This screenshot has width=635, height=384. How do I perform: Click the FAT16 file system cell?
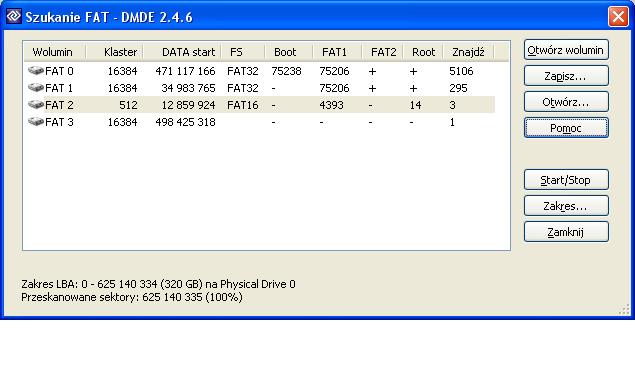243,105
